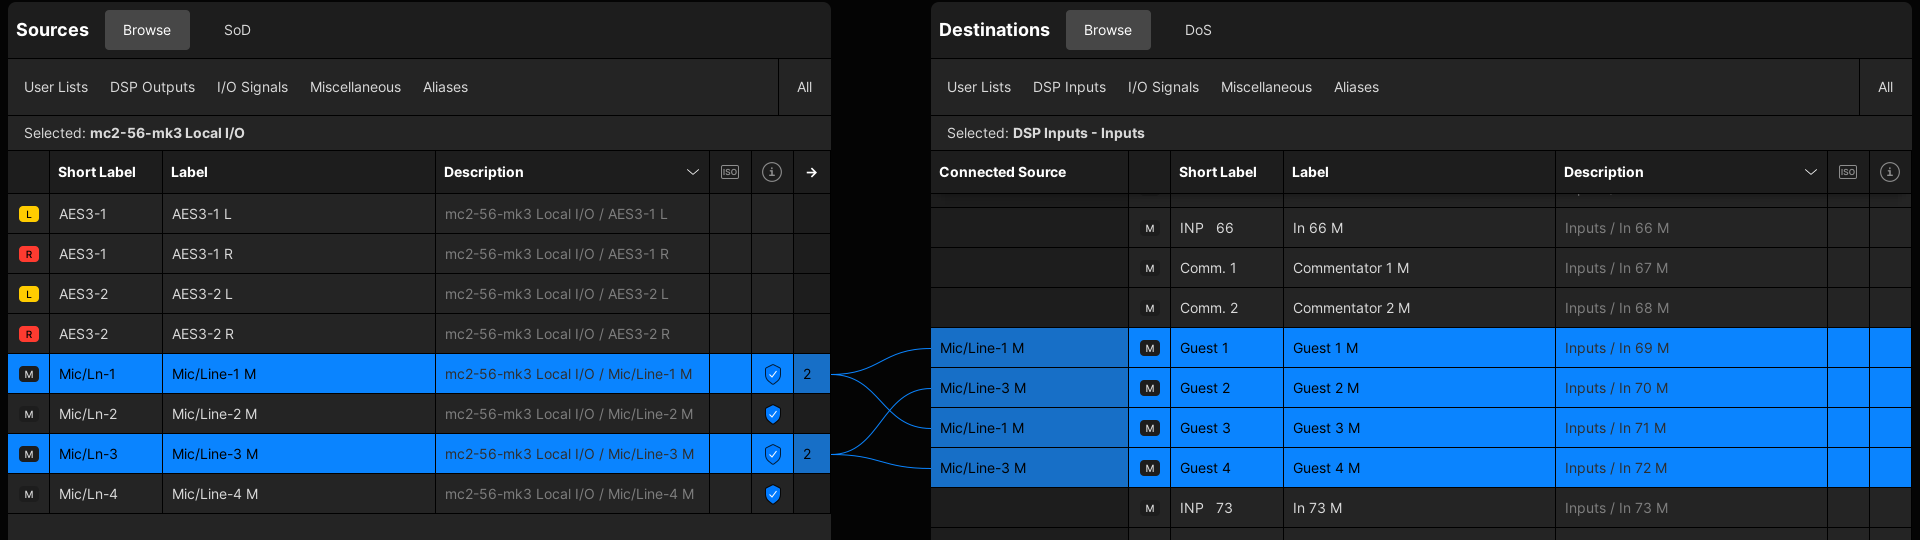Click the ISO icon in Destinations header
This screenshot has width=1920, height=540.
tap(1848, 172)
